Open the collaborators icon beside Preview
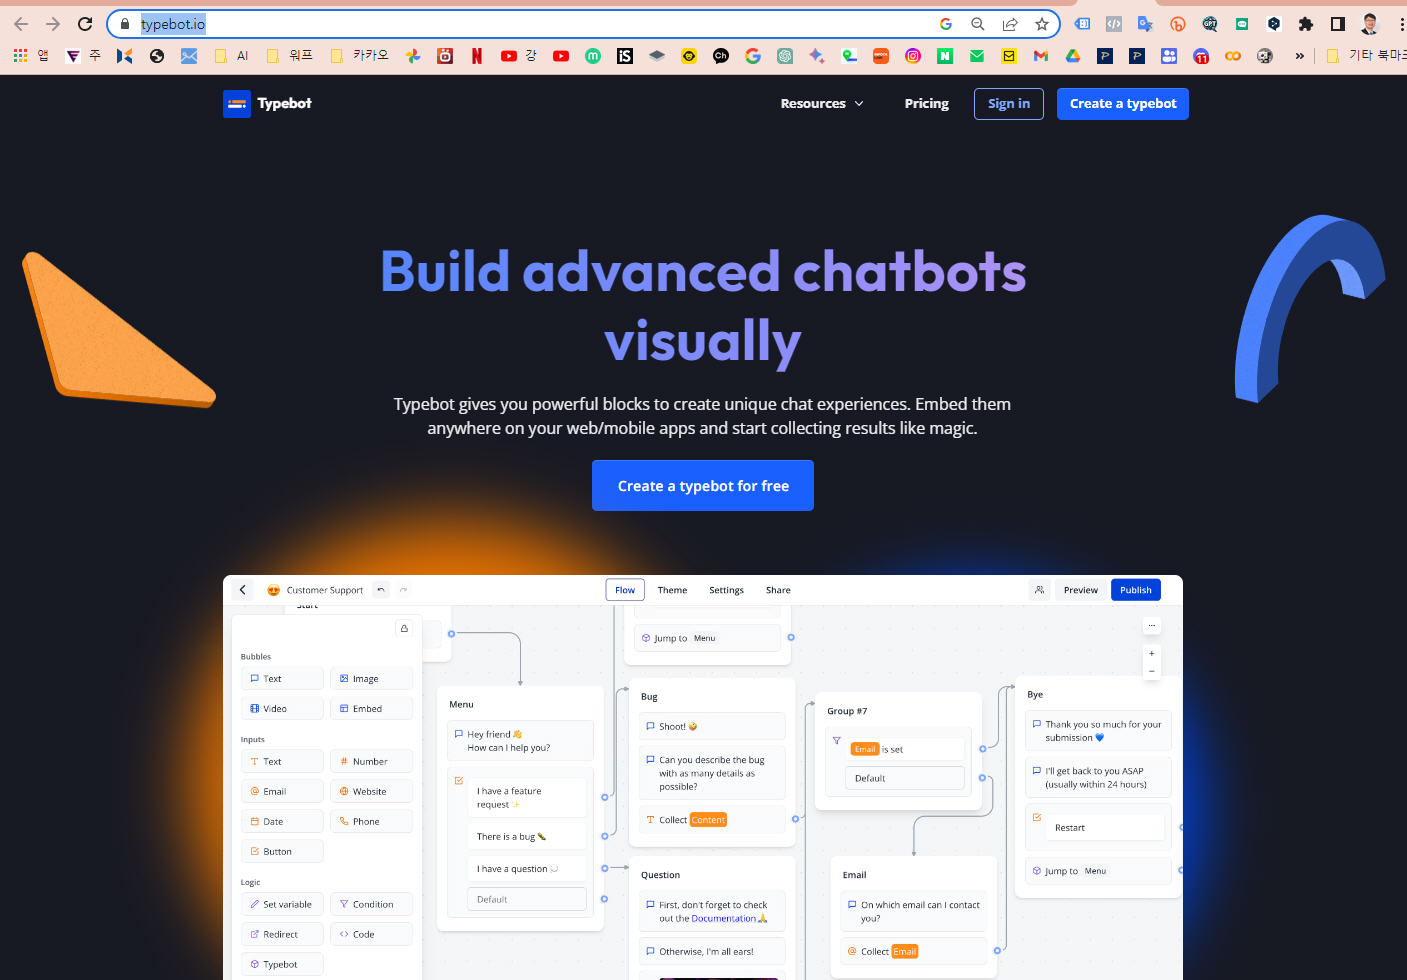This screenshot has width=1407, height=980. coord(1040,590)
